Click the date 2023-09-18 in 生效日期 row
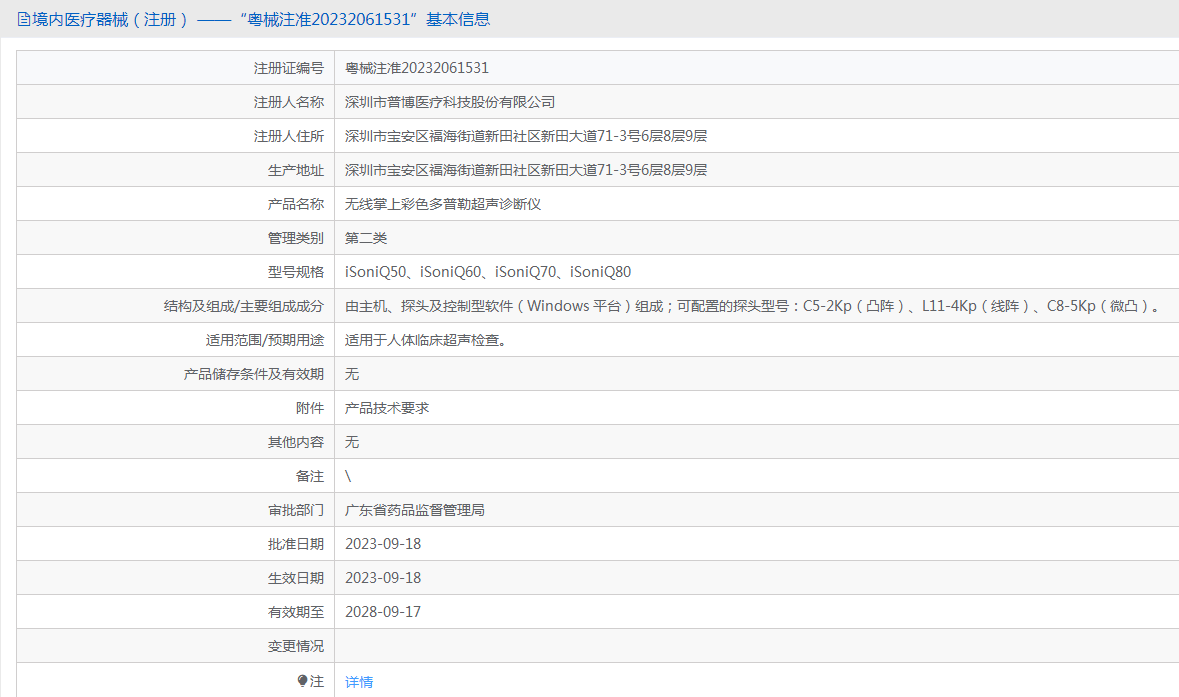Image resolution: width=1179 pixels, height=697 pixels. [383, 578]
